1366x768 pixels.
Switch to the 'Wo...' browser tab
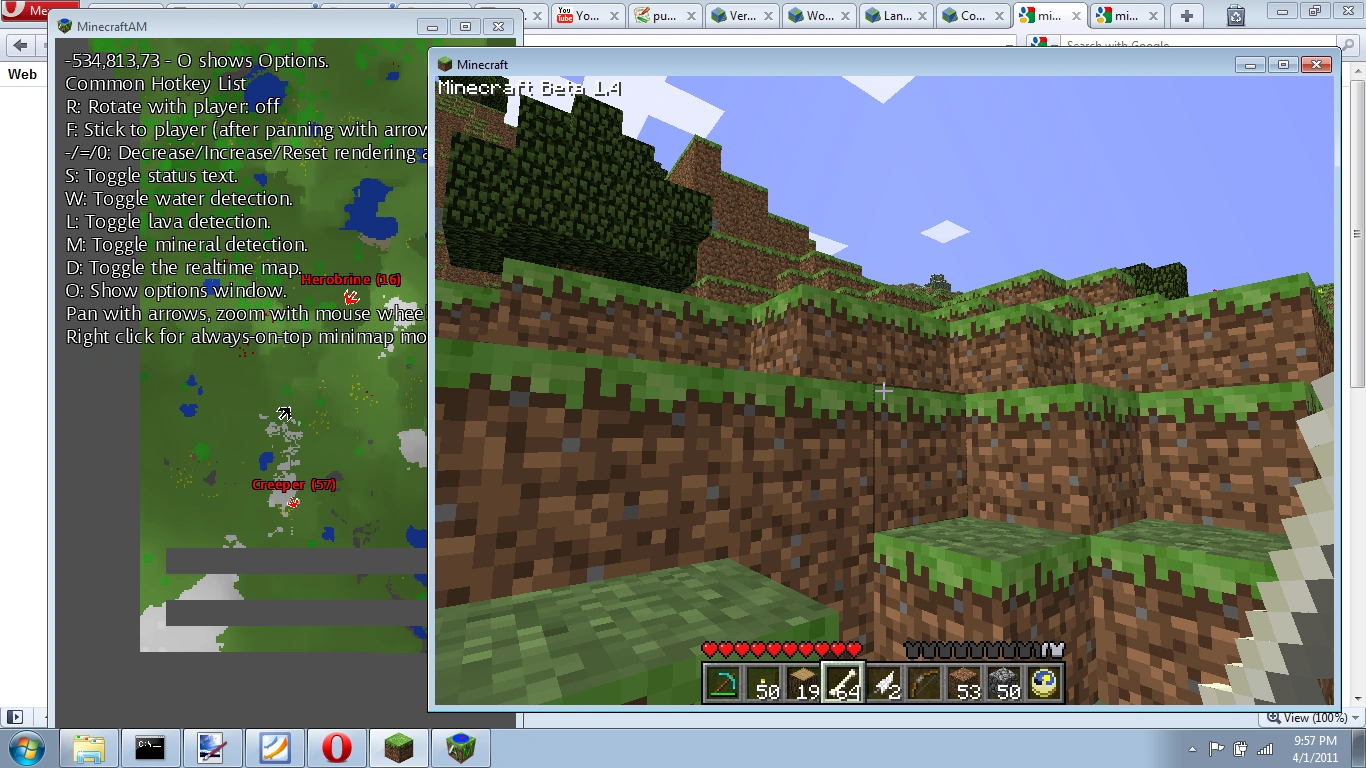pos(821,15)
